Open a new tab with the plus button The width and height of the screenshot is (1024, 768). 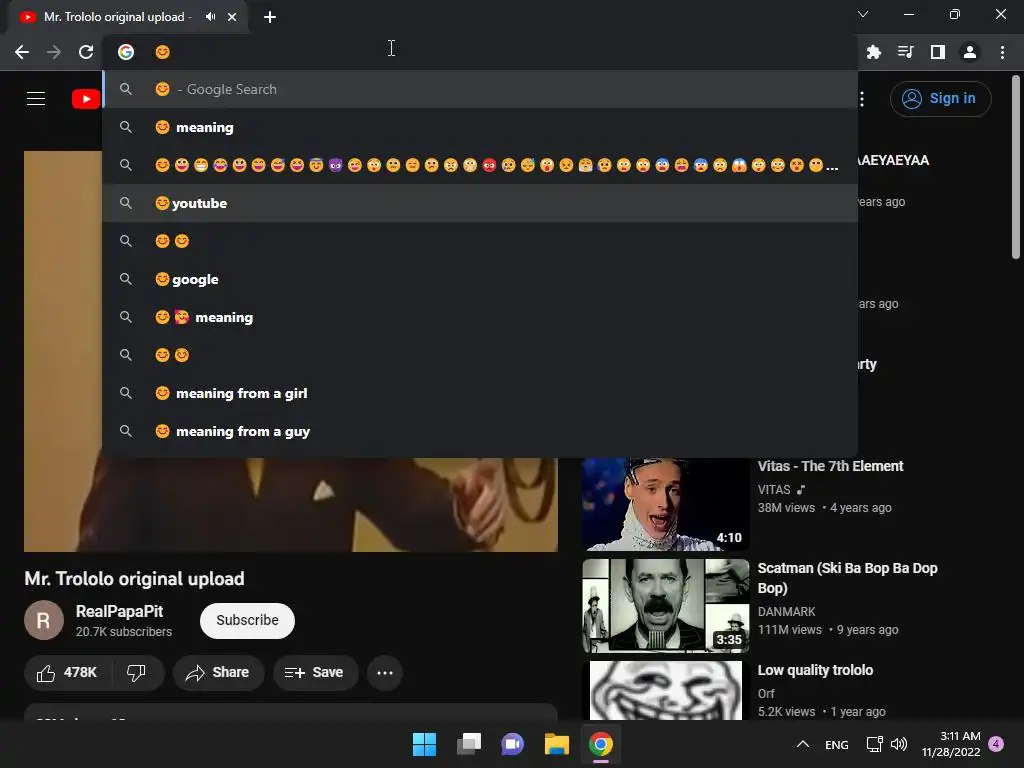[270, 17]
